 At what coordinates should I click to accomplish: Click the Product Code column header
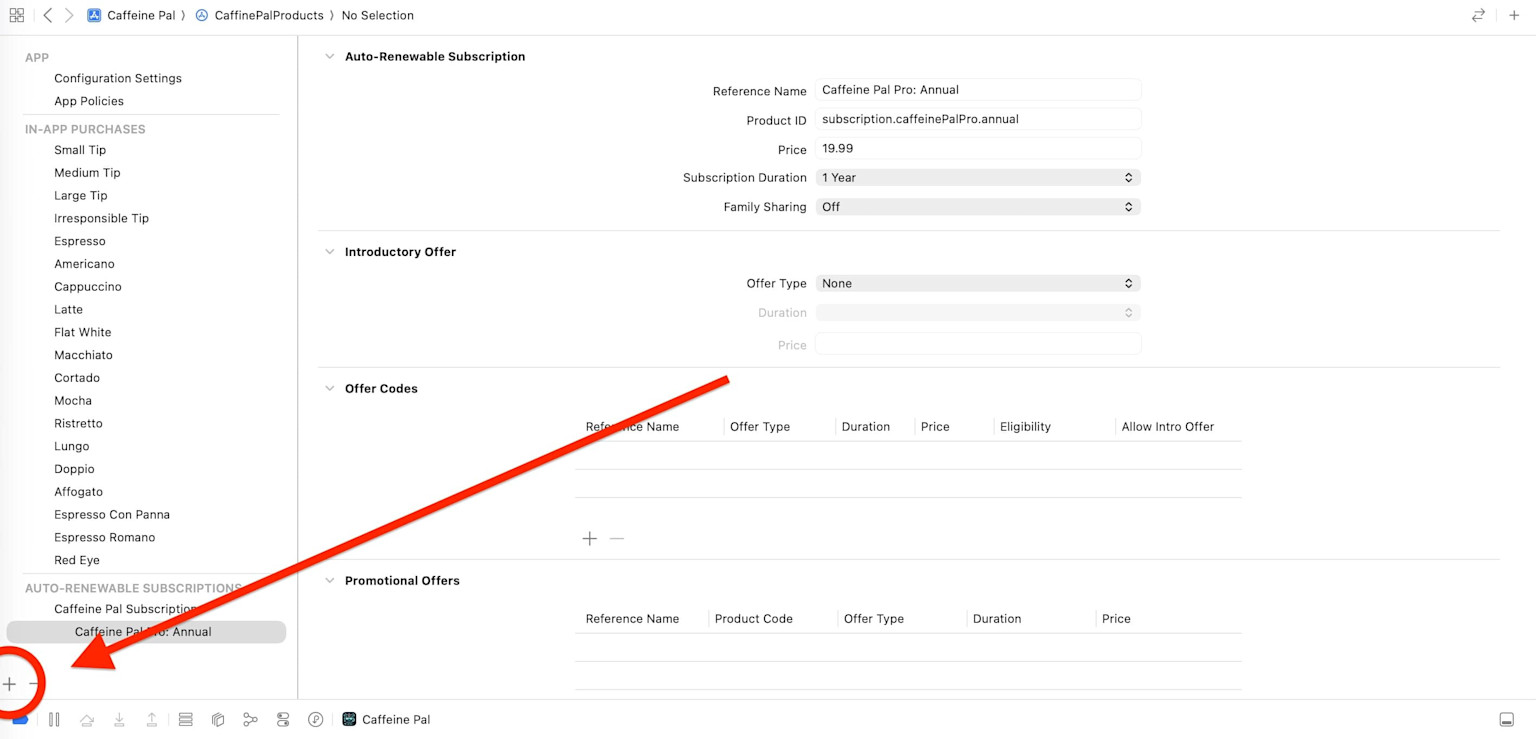click(754, 619)
